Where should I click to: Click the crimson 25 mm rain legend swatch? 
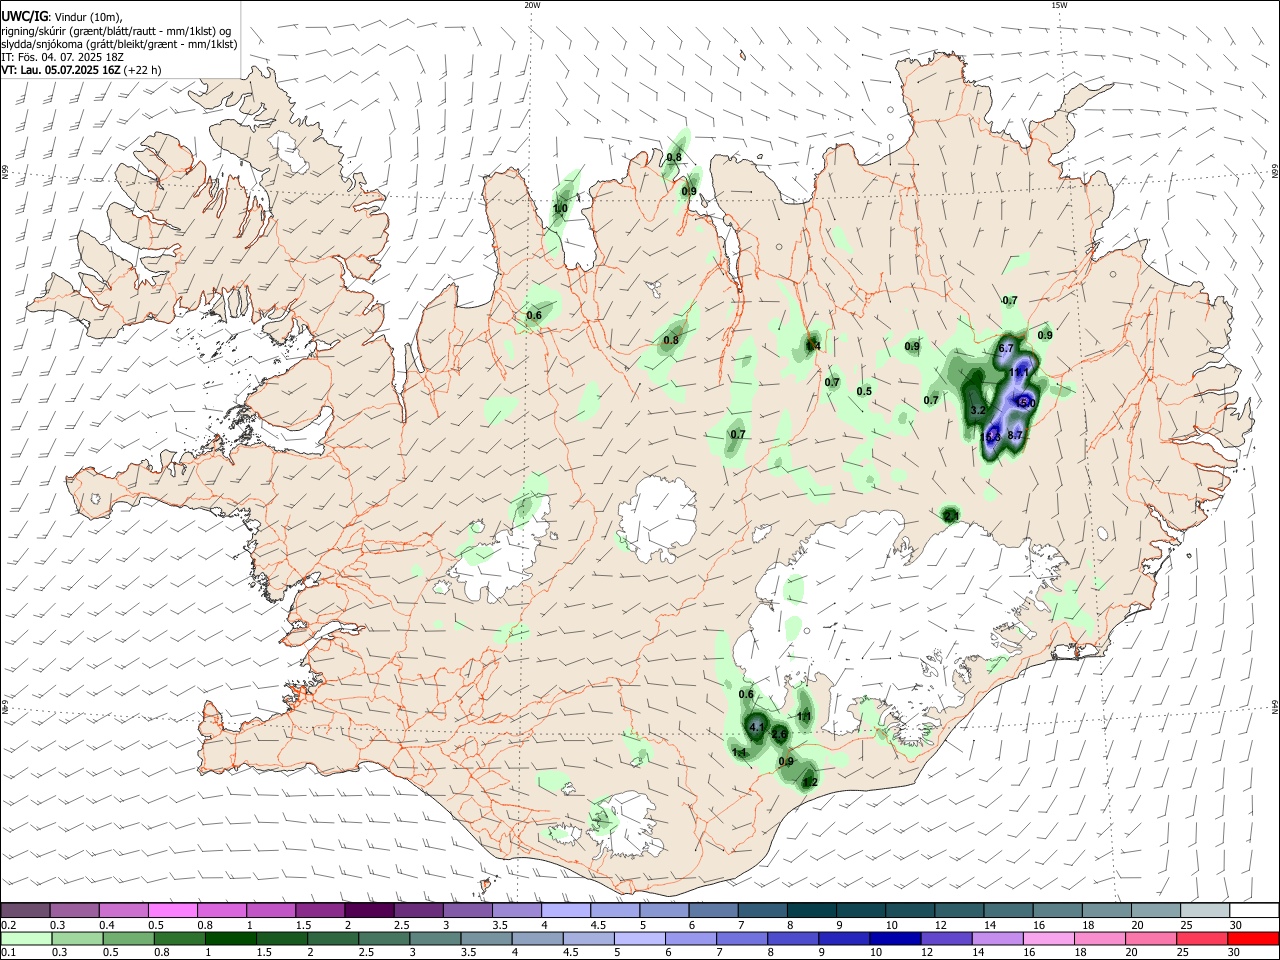(1202, 938)
